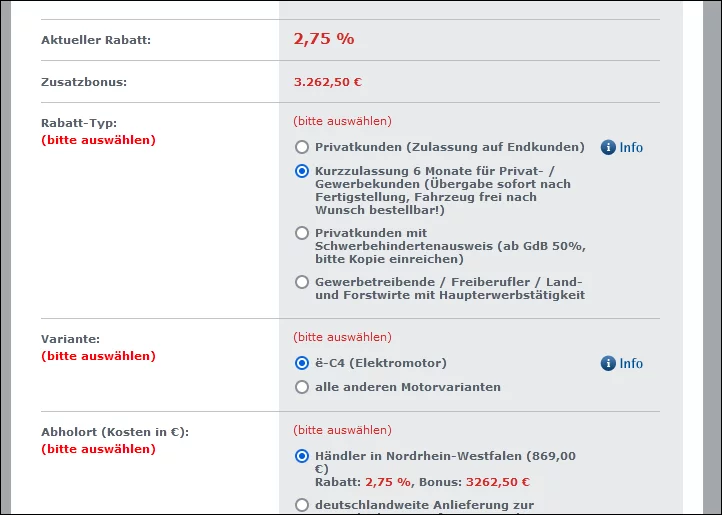This screenshot has width=722, height=515.
Task: Click the Zusatzbonus label
Action: (84, 82)
